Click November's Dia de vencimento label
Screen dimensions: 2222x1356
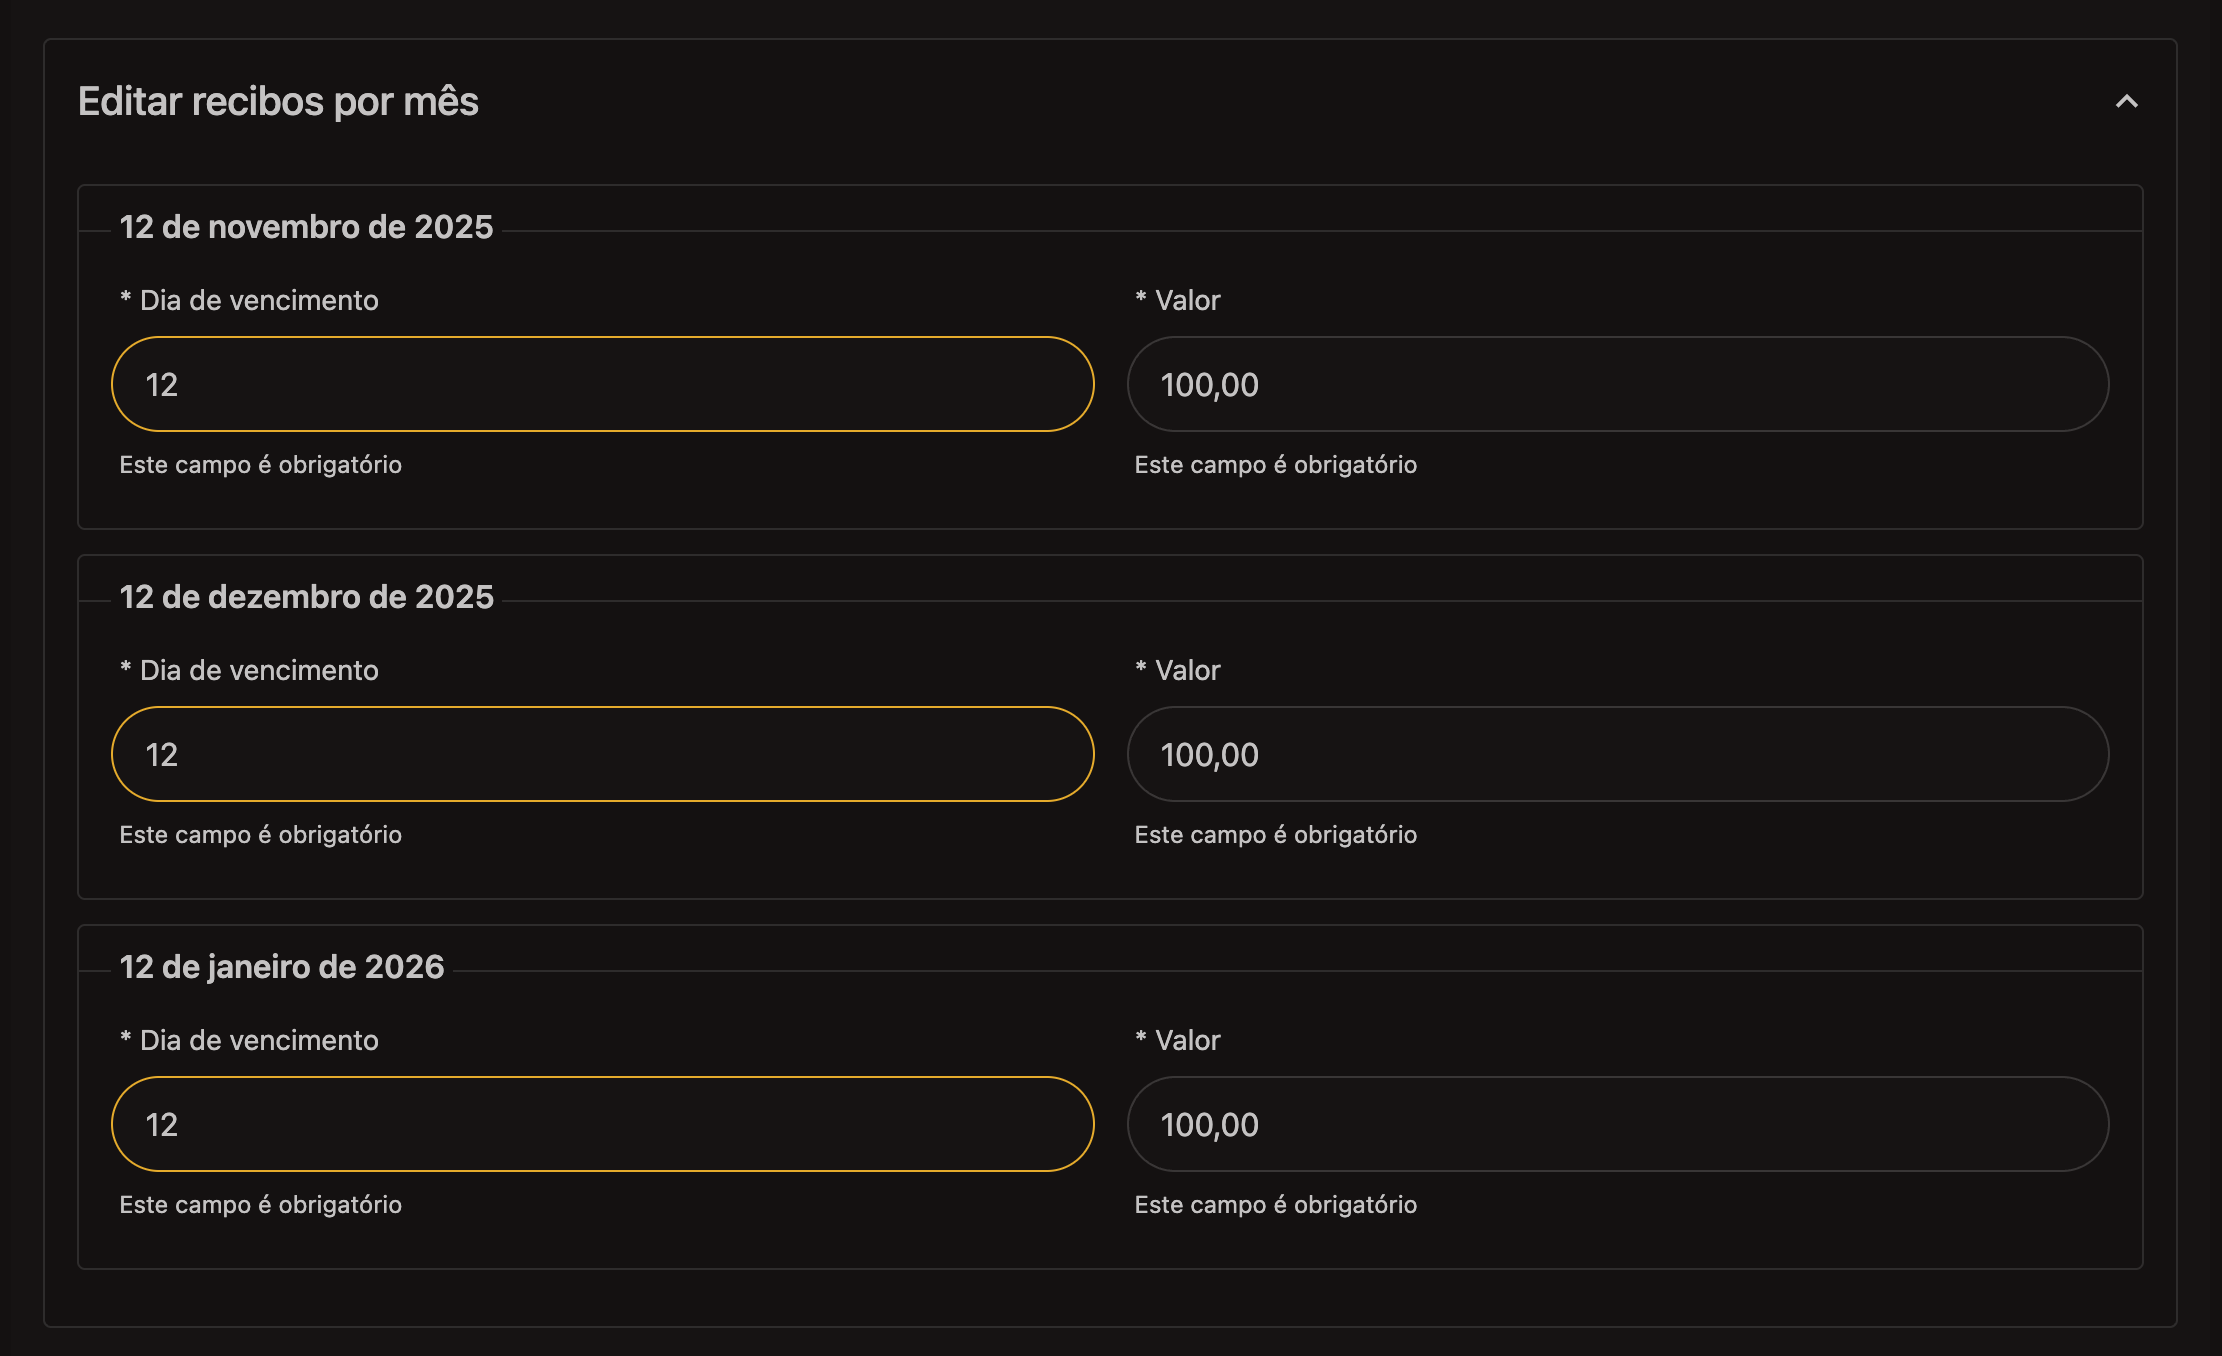[258, 300]
